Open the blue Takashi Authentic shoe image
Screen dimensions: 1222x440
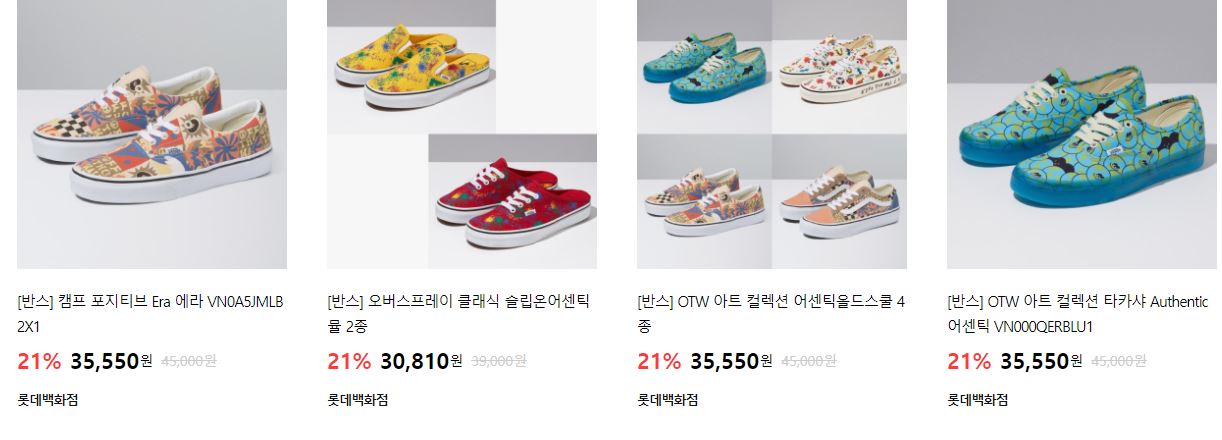click(x=1082, y=134)
